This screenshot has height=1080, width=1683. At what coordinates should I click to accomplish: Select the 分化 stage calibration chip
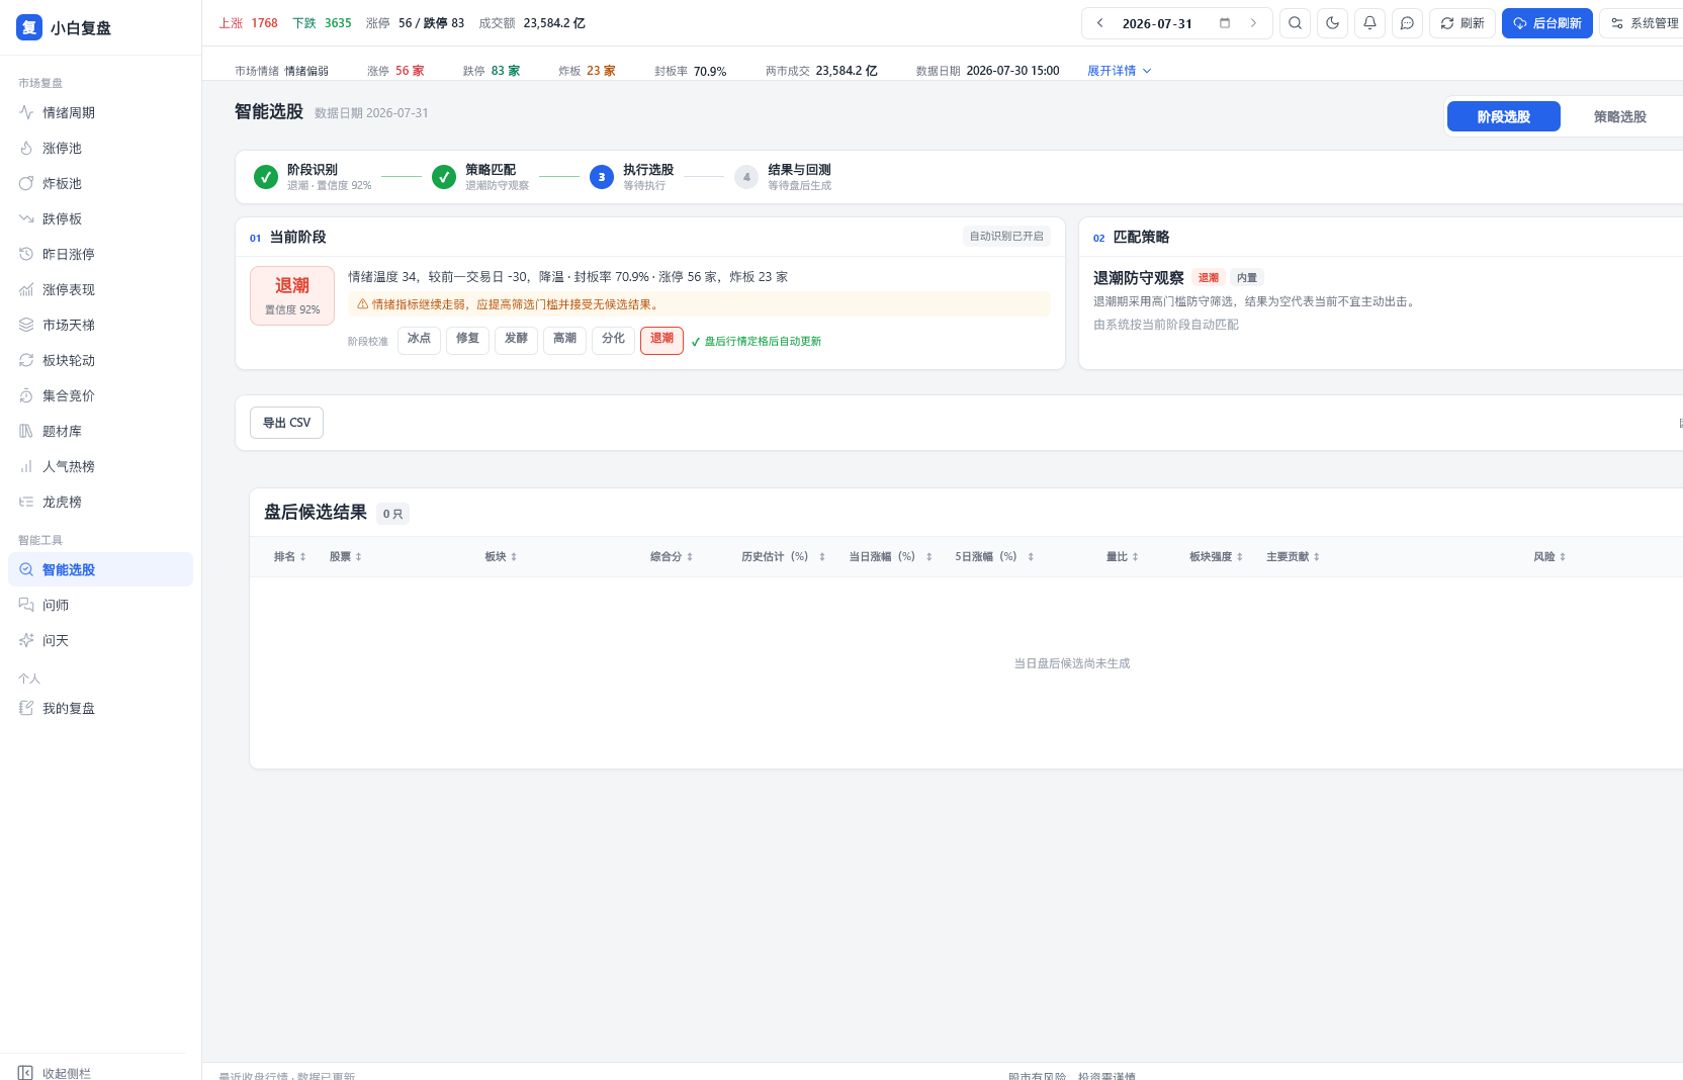pos(613,340)
